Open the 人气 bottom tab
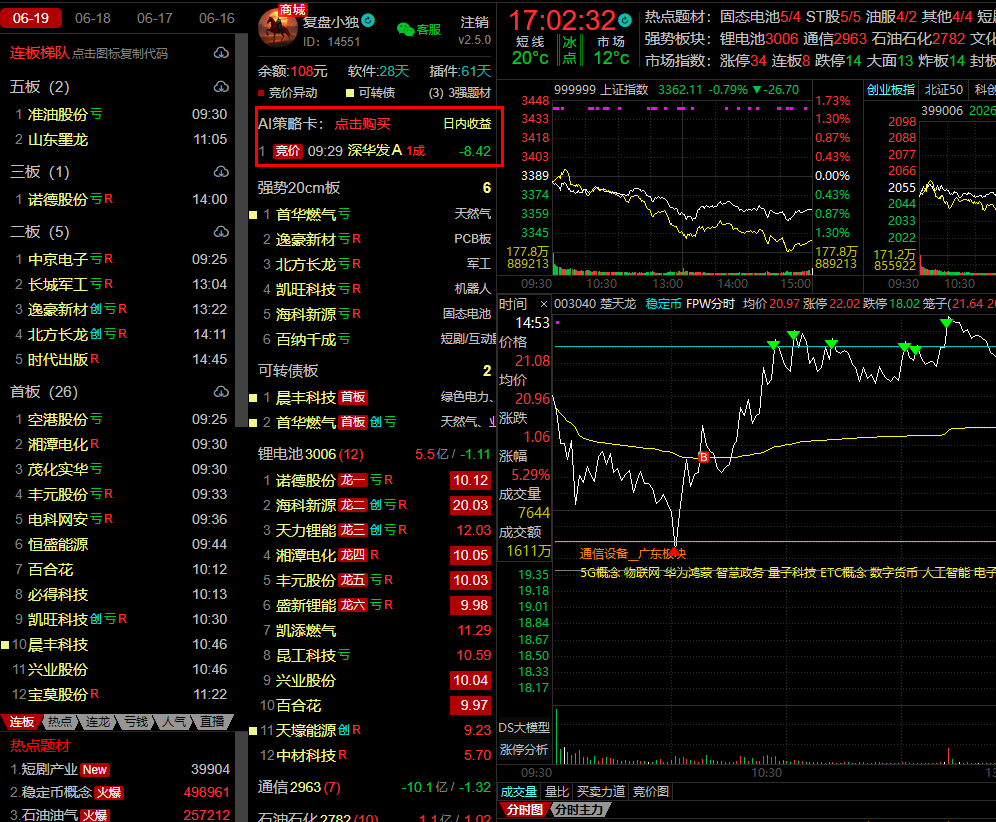Screen dimensions: 996x822 174,722
